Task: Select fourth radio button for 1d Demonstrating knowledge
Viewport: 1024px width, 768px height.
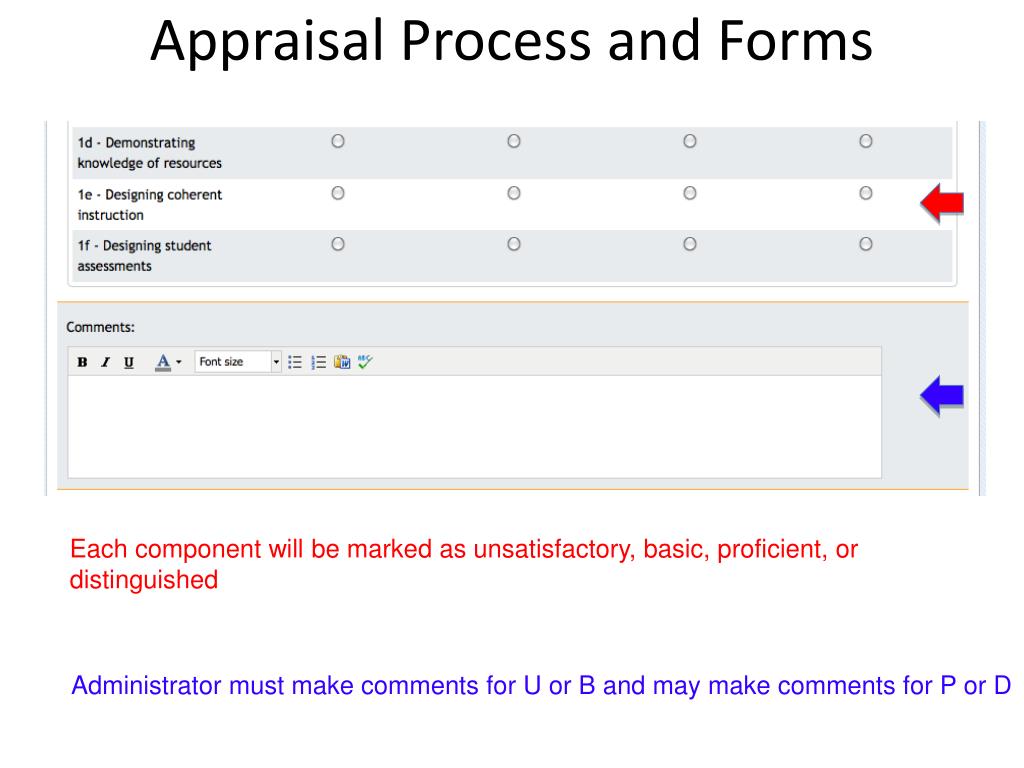Action: pyautogui.click(x=866, y=141)
